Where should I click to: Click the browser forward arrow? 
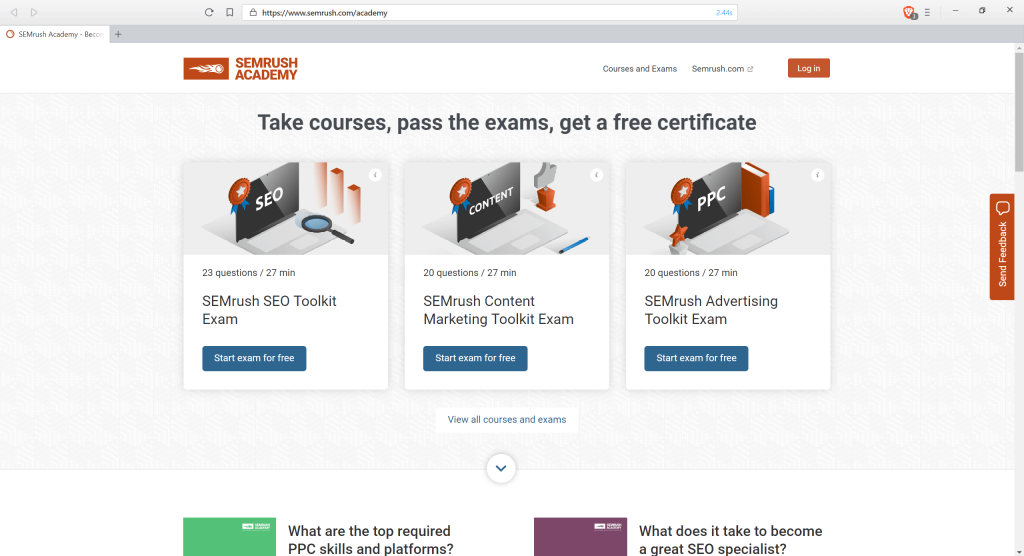coord(34,12)
